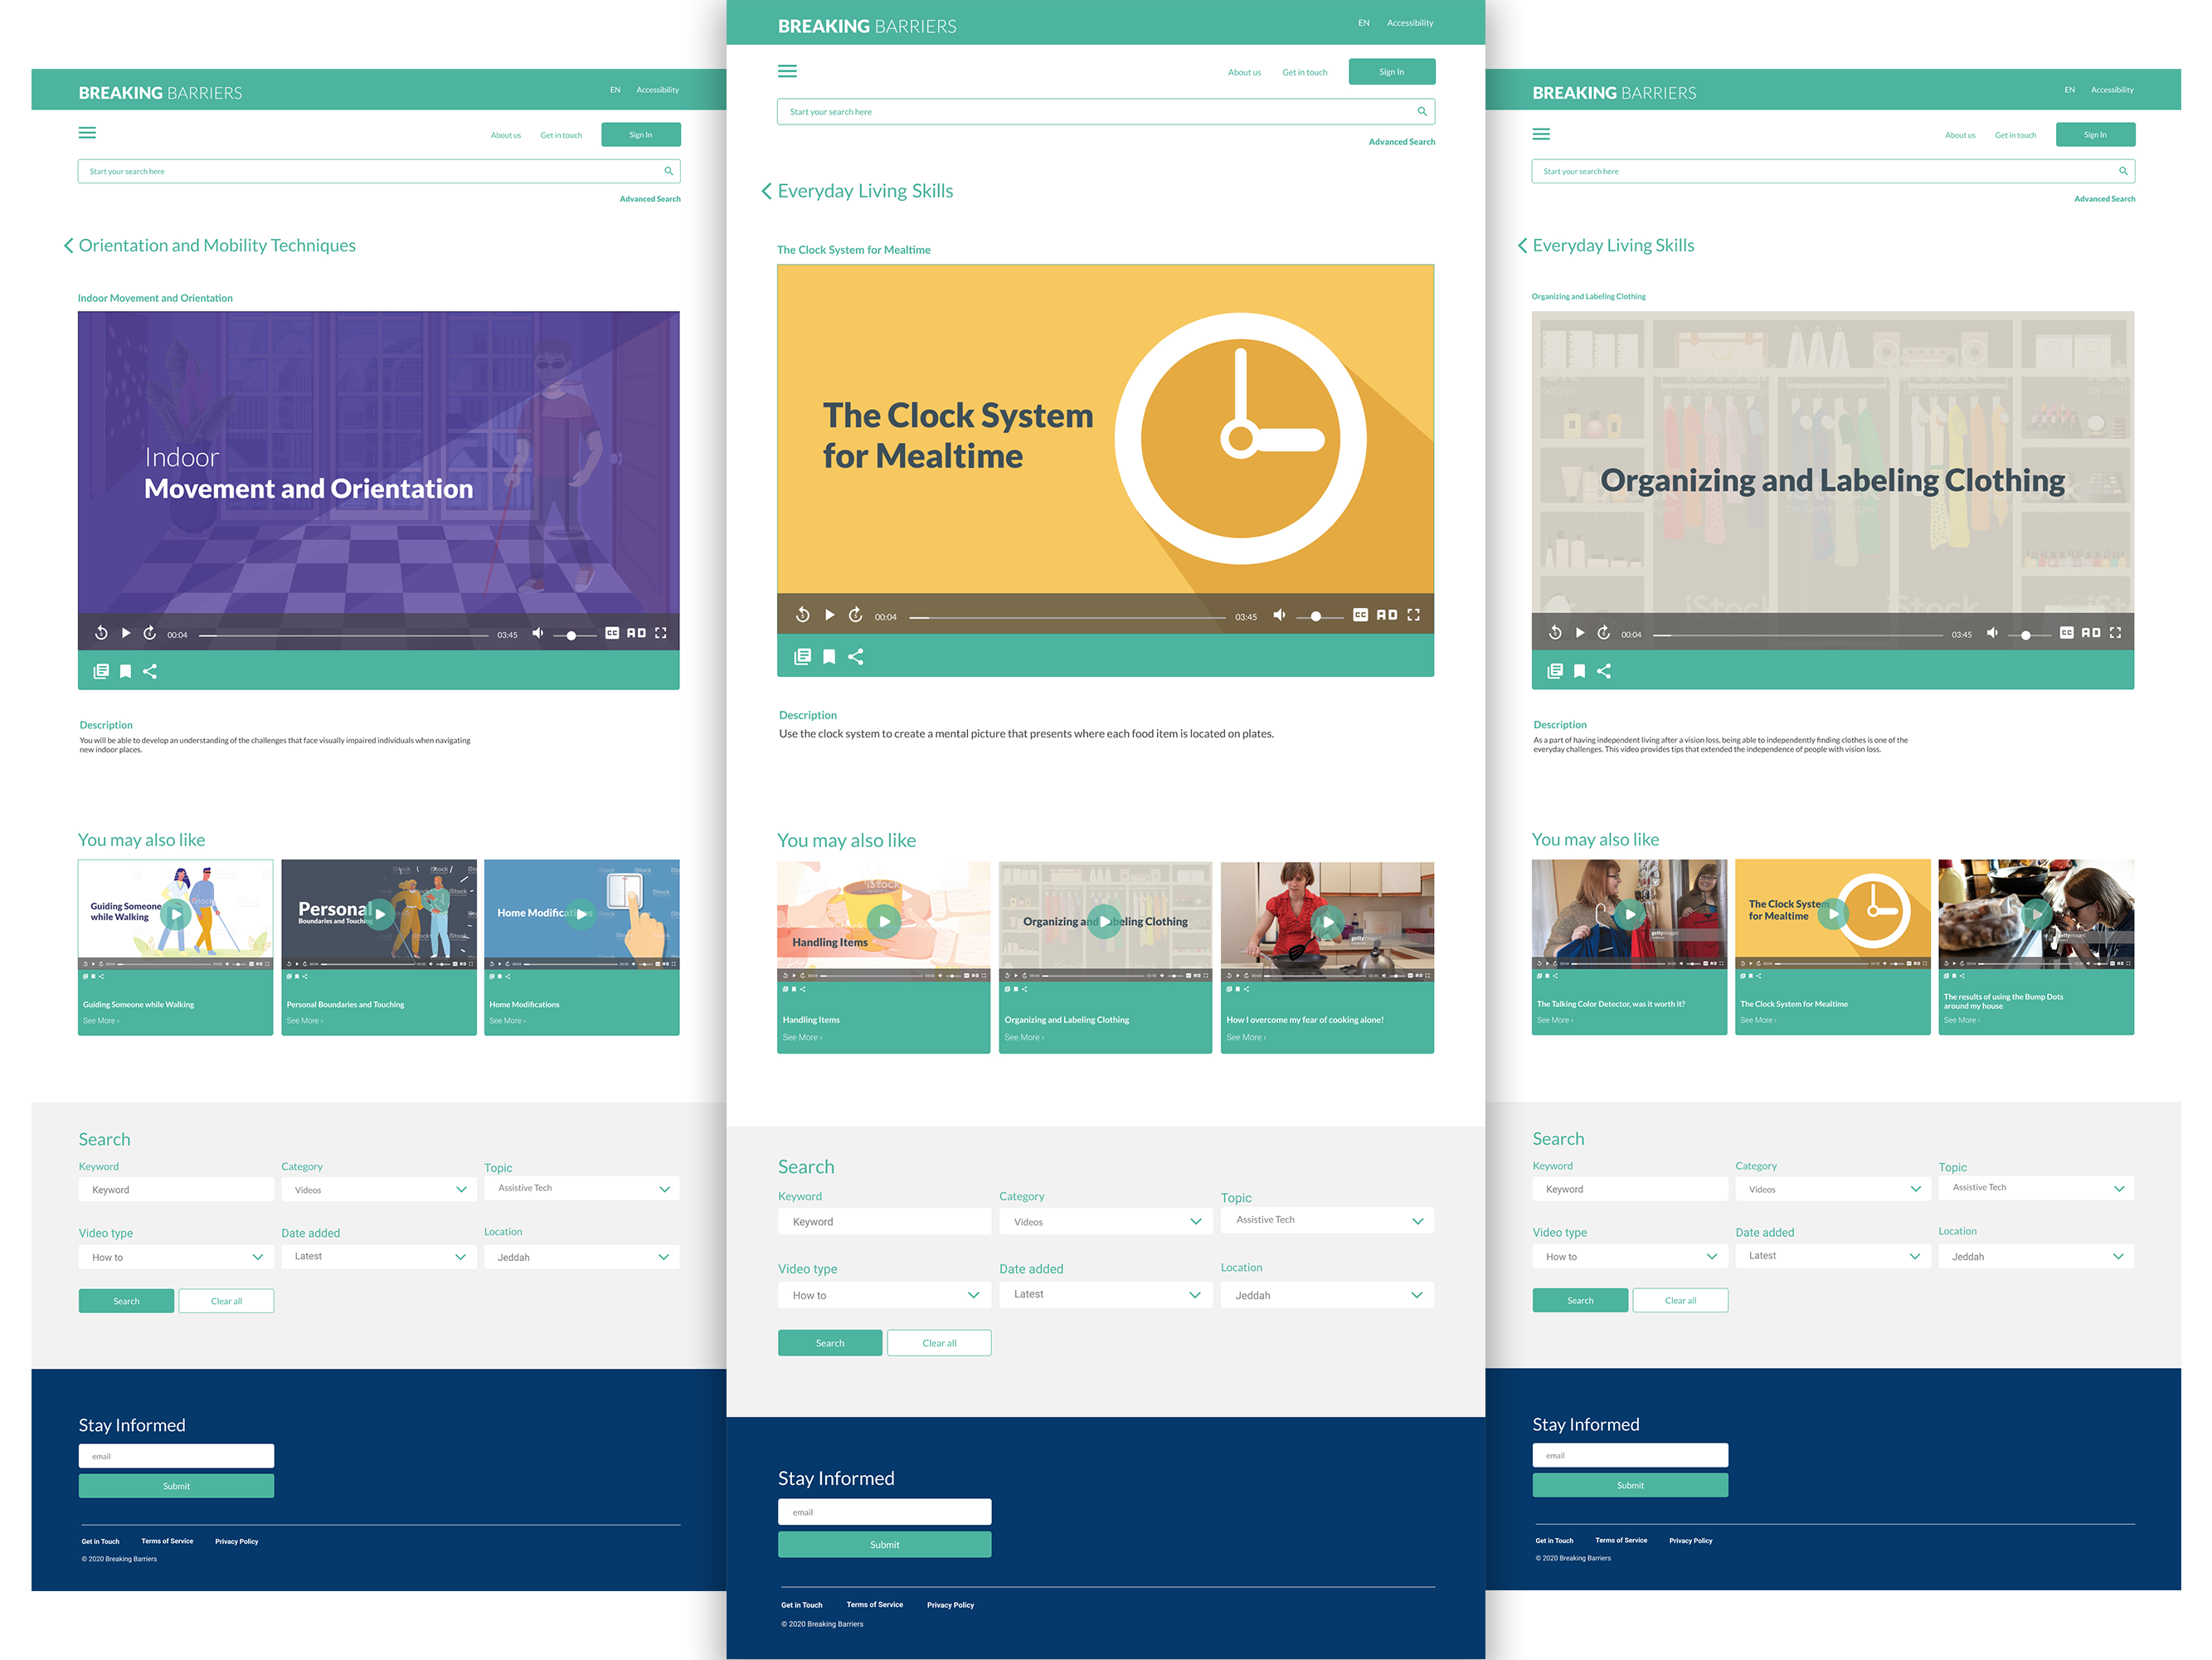Viewport: 2212px width, 1660px height.
Task: Open Advanced Search link on Clock System page
Action: [1401, 142]
